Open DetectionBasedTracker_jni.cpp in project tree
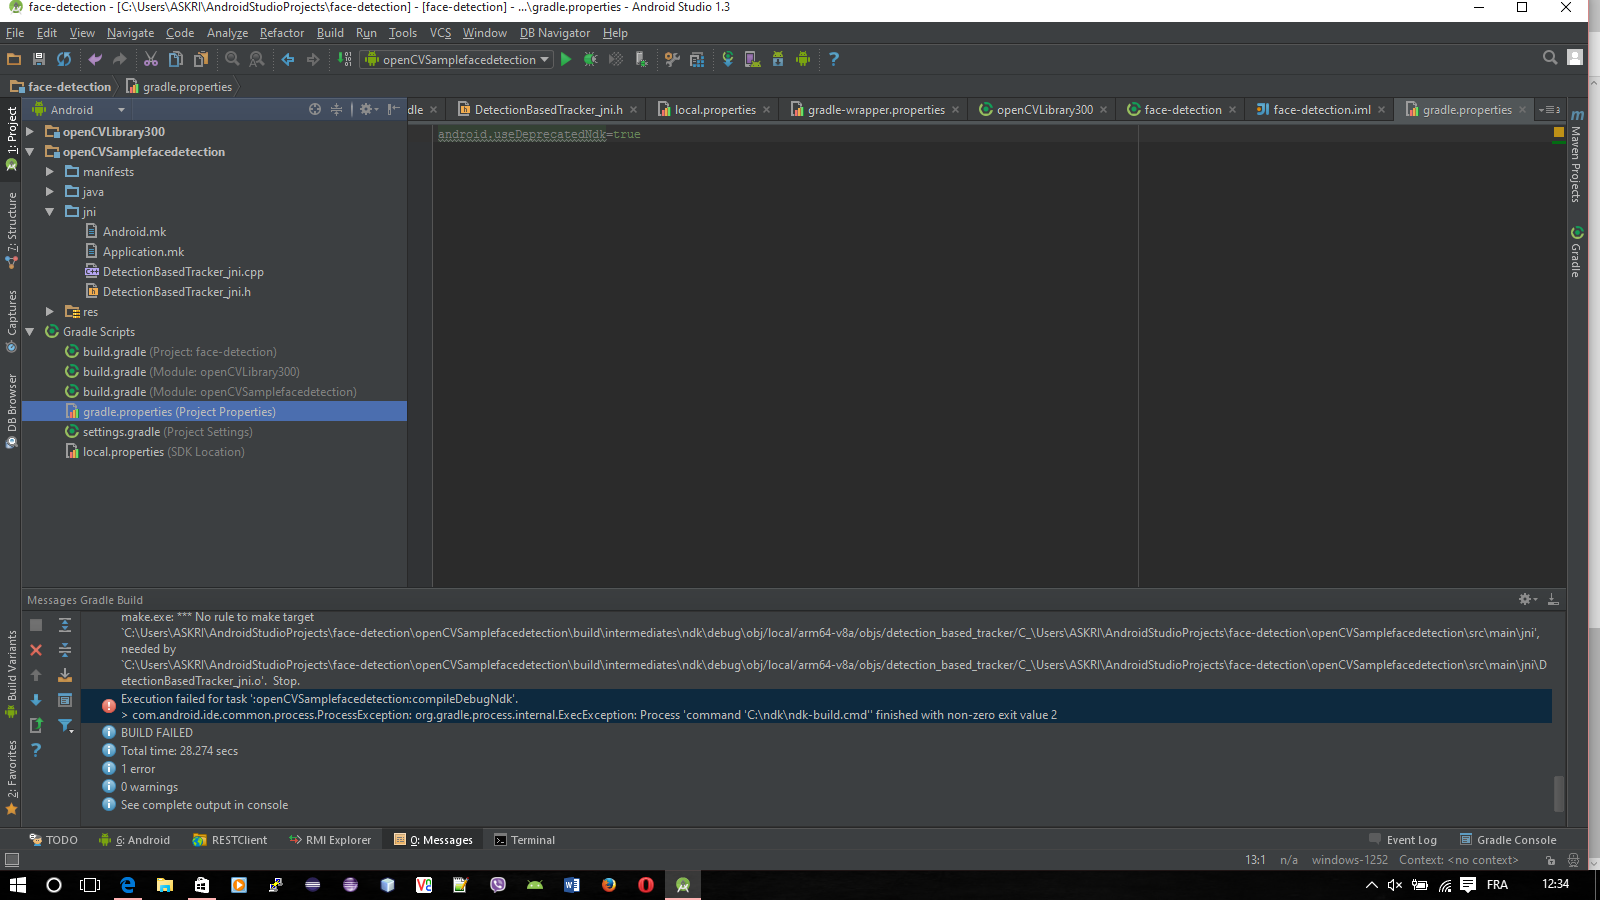The height and width of the screenshot is (900, 1600). 183,272
